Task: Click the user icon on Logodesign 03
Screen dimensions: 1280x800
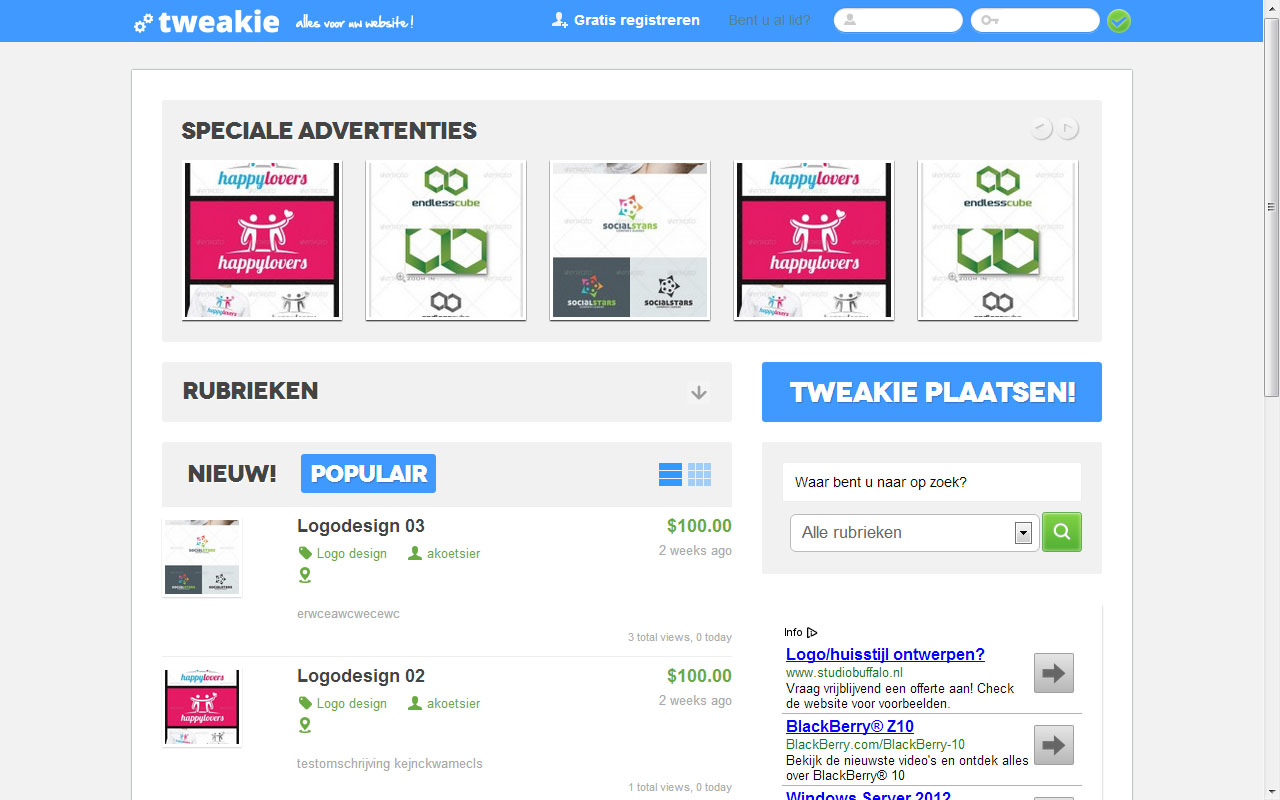Action: pyautogui.click(x=415, y=553)
